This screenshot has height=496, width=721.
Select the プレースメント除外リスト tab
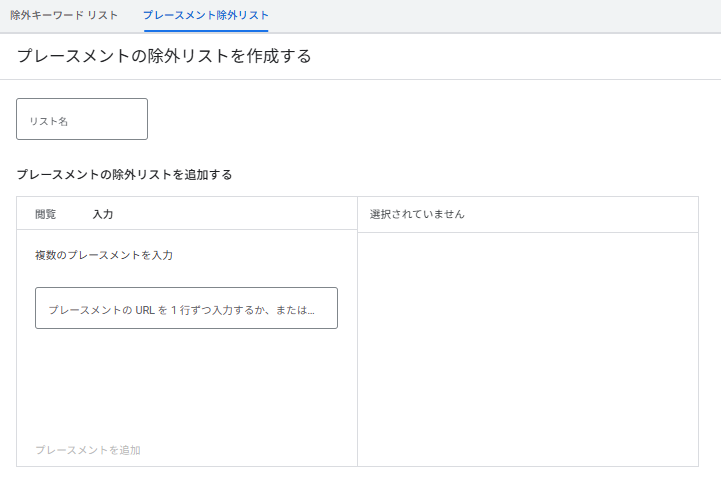205,16
